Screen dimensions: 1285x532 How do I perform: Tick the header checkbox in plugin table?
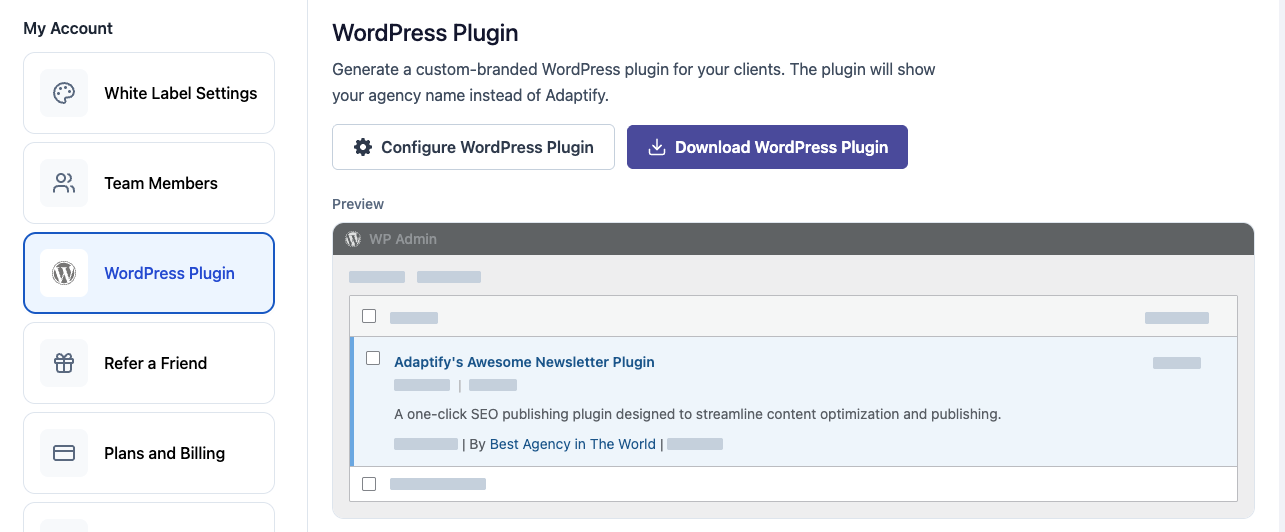tap(369, 316)
